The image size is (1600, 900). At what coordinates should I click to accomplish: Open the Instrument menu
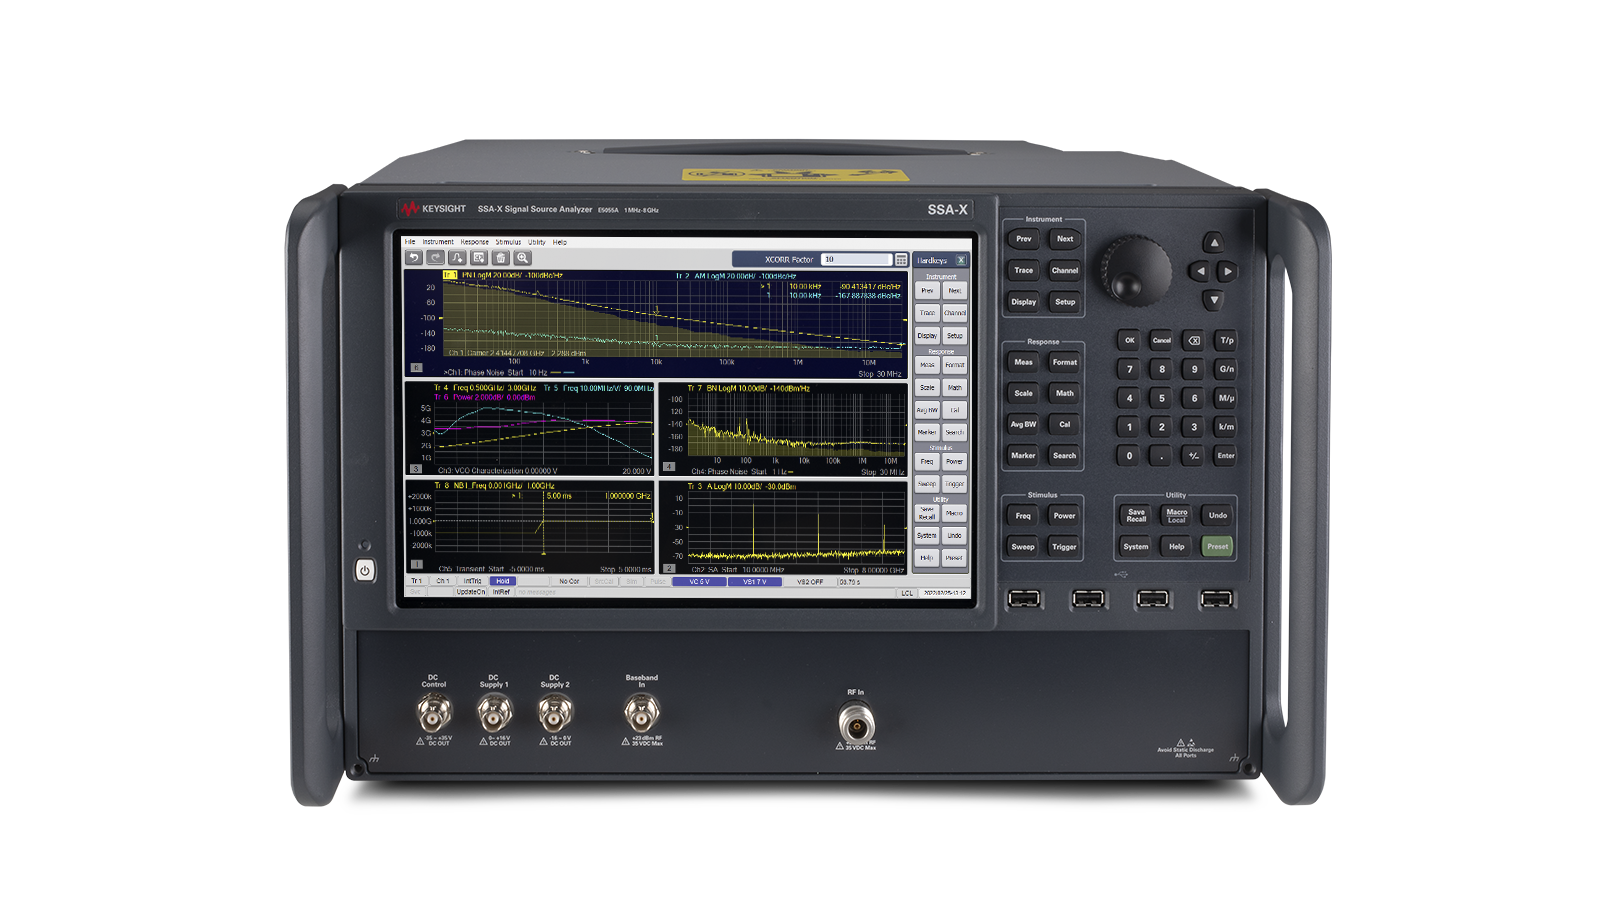click(437, 242)
